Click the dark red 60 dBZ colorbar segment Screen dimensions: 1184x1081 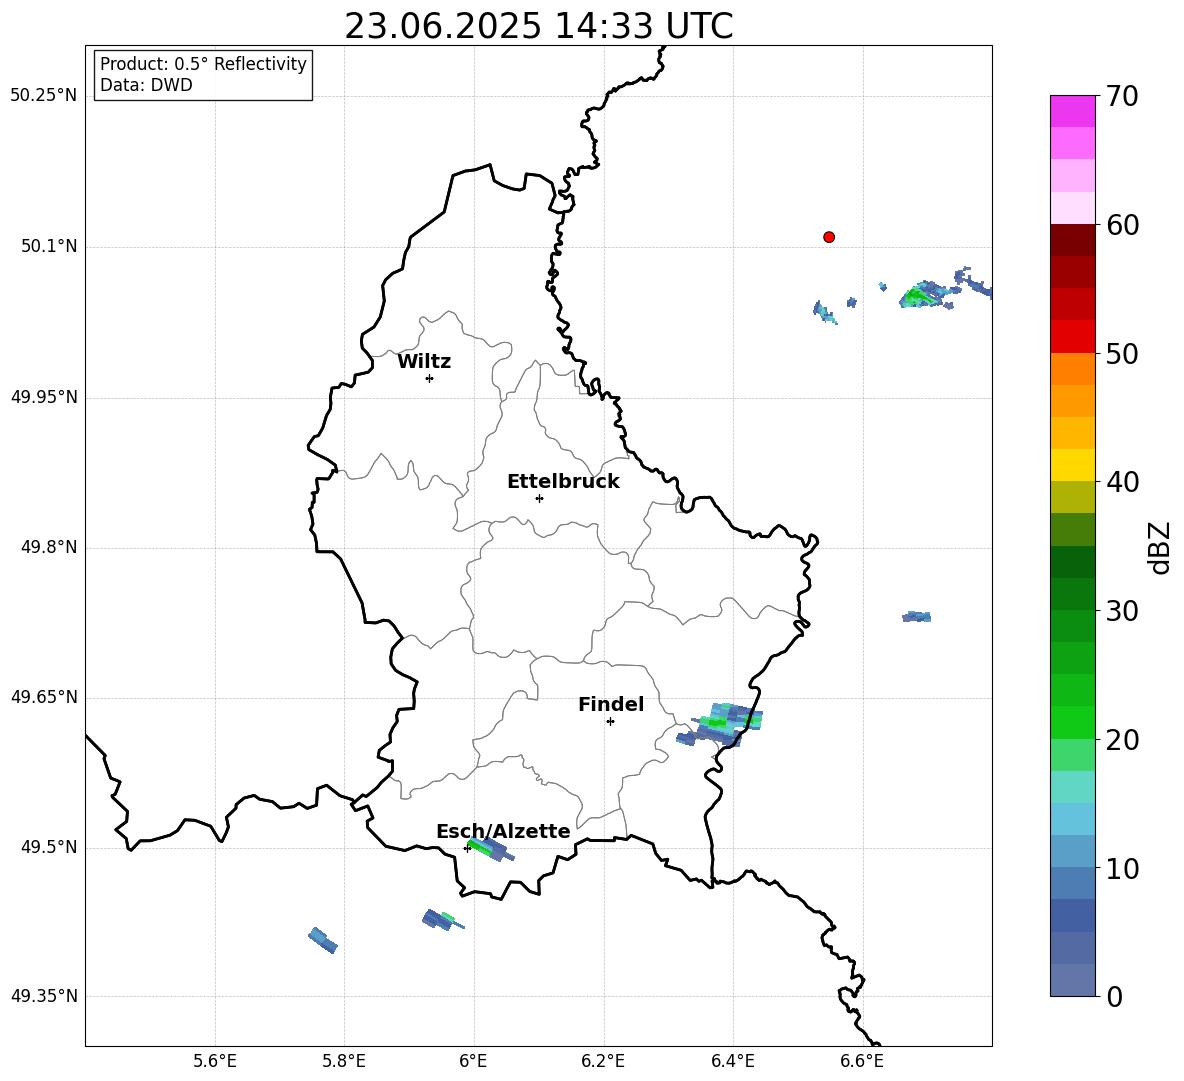tap(1072, 240)
